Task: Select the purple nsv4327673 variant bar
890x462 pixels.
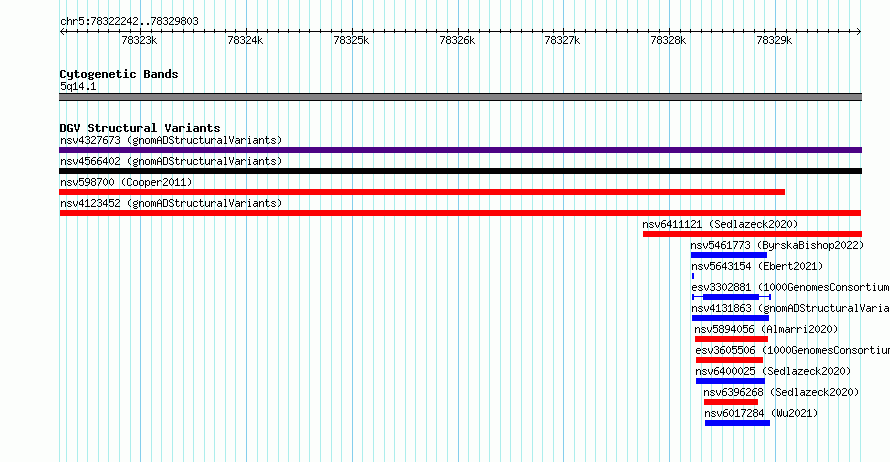Action: click(x=460, y=150)
